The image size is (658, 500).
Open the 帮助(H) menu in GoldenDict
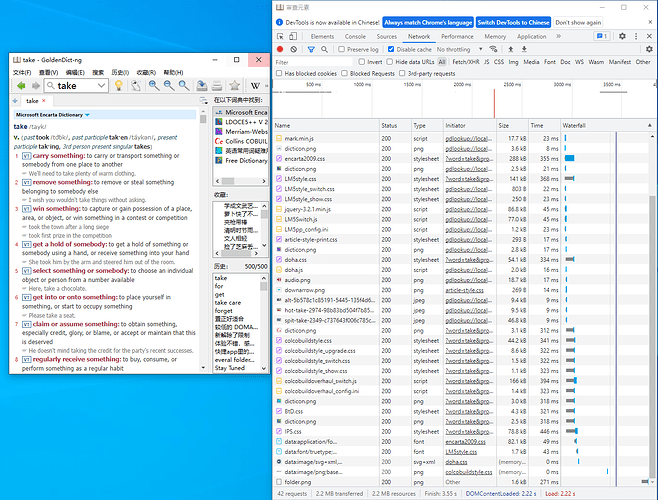[173, 73]
